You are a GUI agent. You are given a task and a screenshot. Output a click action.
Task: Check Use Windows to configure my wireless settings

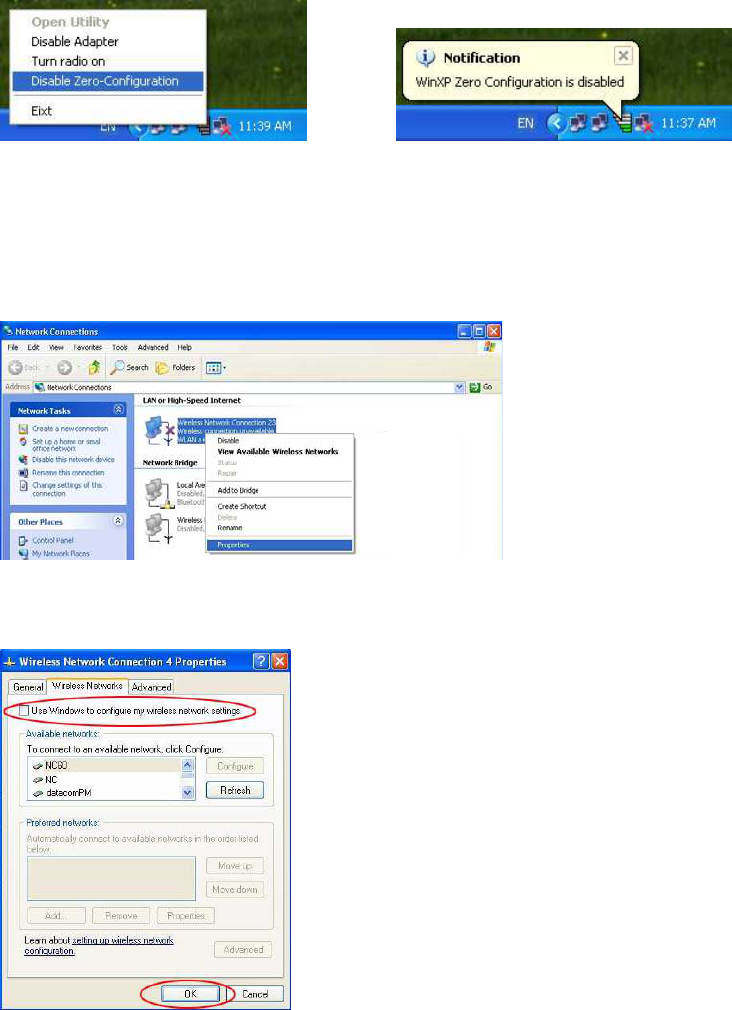coord(24,710)
